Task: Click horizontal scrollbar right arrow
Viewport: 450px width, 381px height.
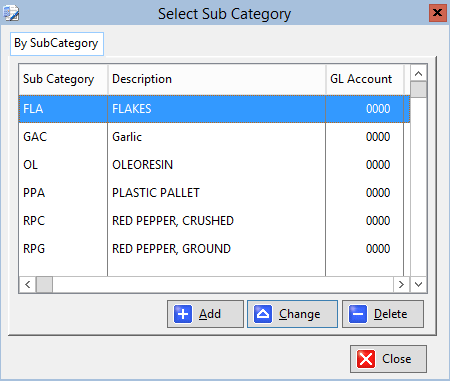Action: click(x=401, y=285)
